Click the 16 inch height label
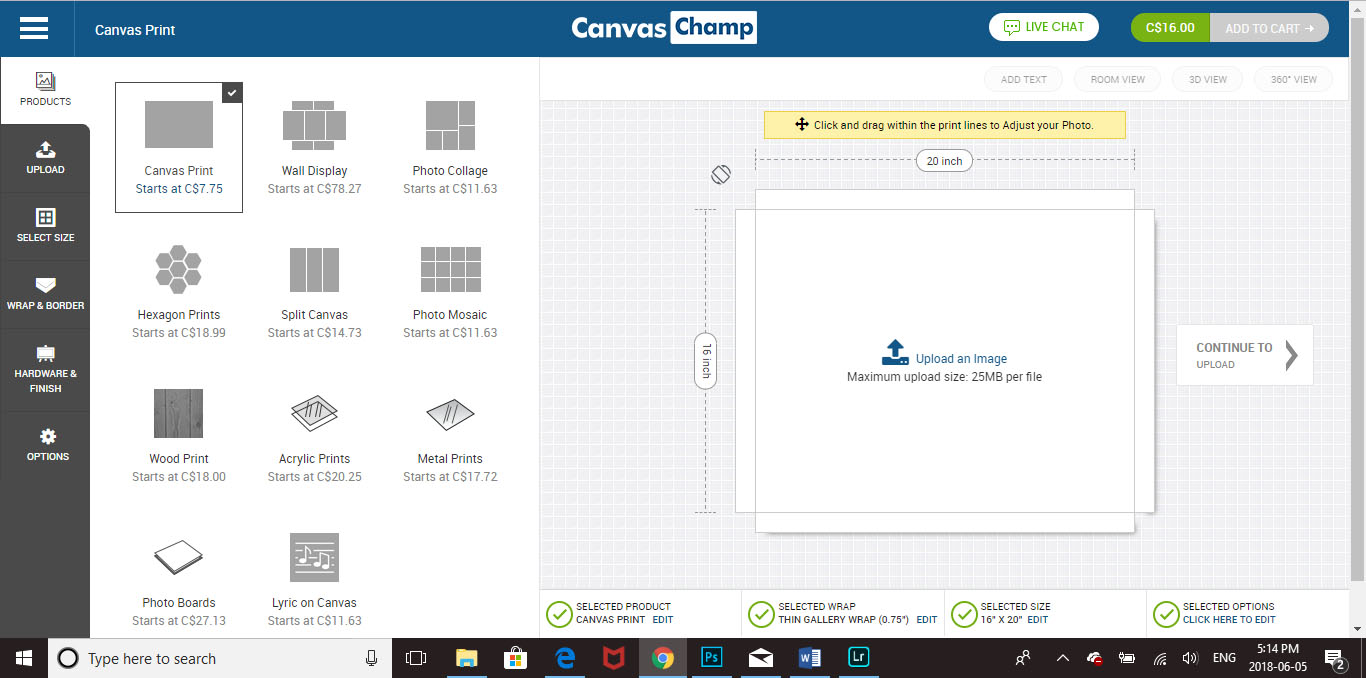Viewport: 1366px width, 678px height. tap(705, 361)
